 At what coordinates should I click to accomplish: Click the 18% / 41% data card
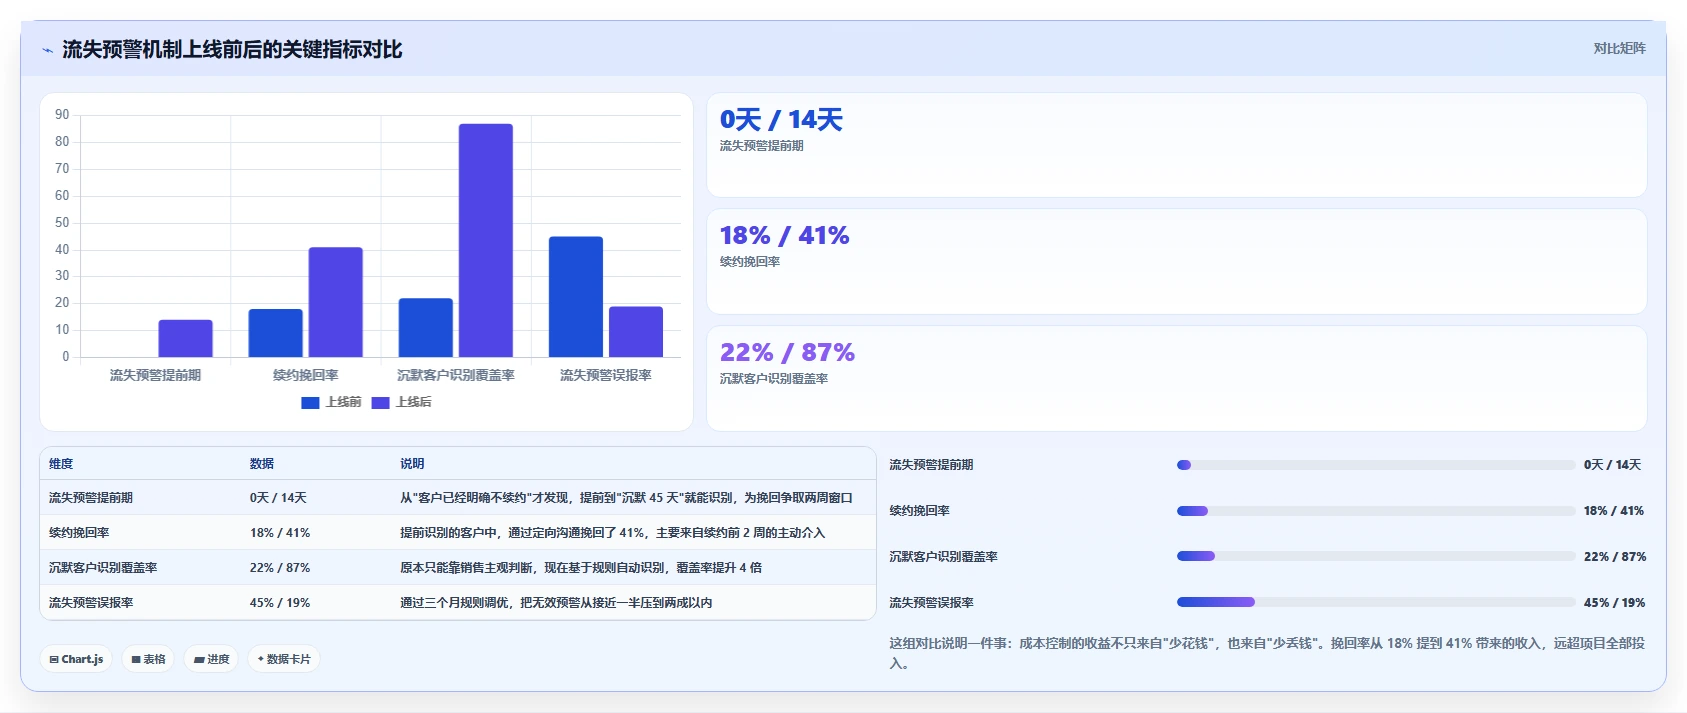tap(1176, 262)
